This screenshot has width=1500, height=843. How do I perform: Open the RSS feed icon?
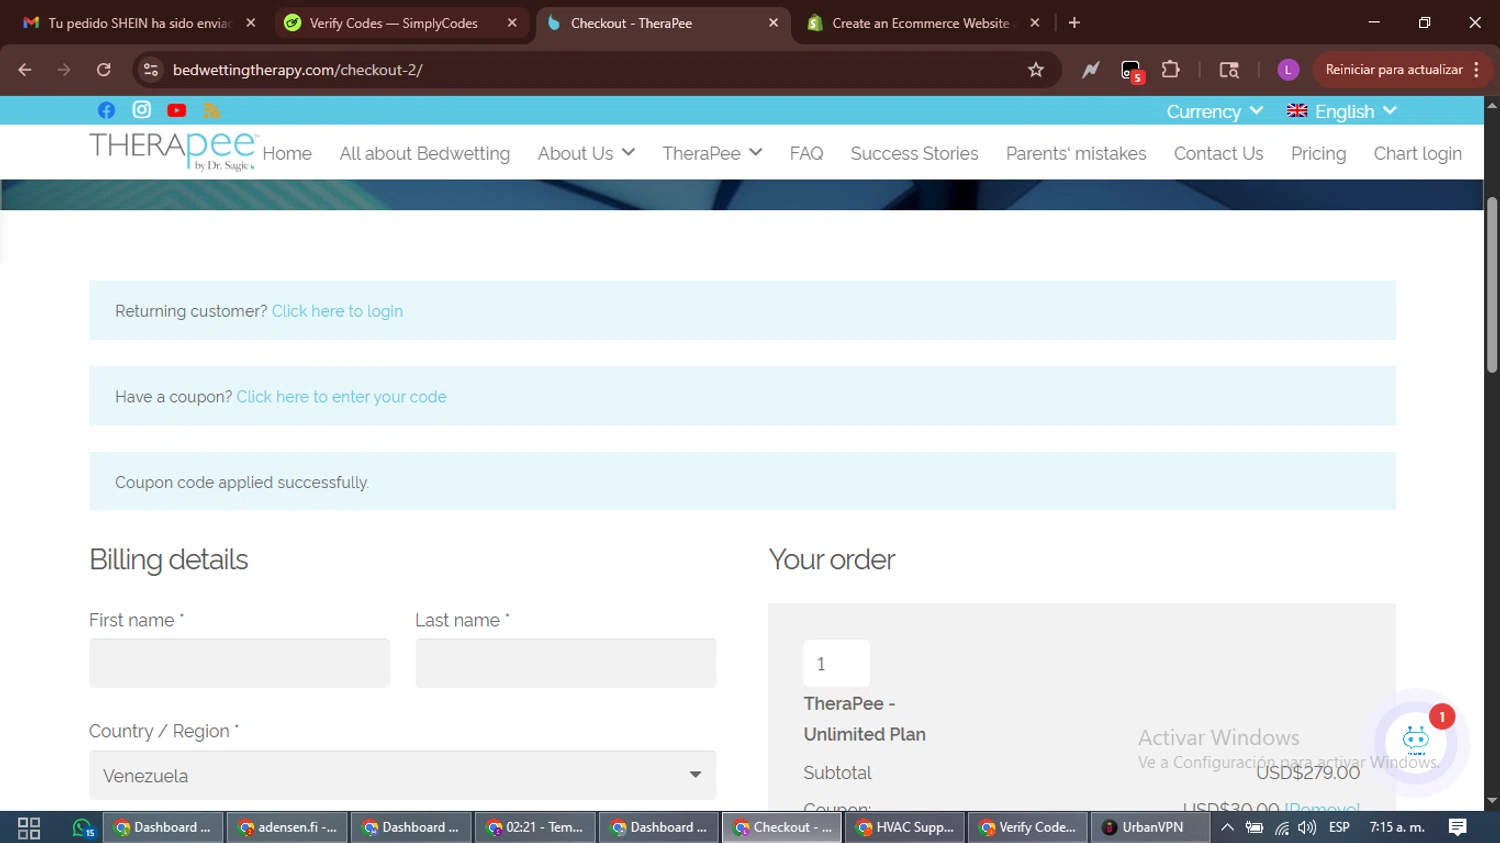[x=211, y=110]
